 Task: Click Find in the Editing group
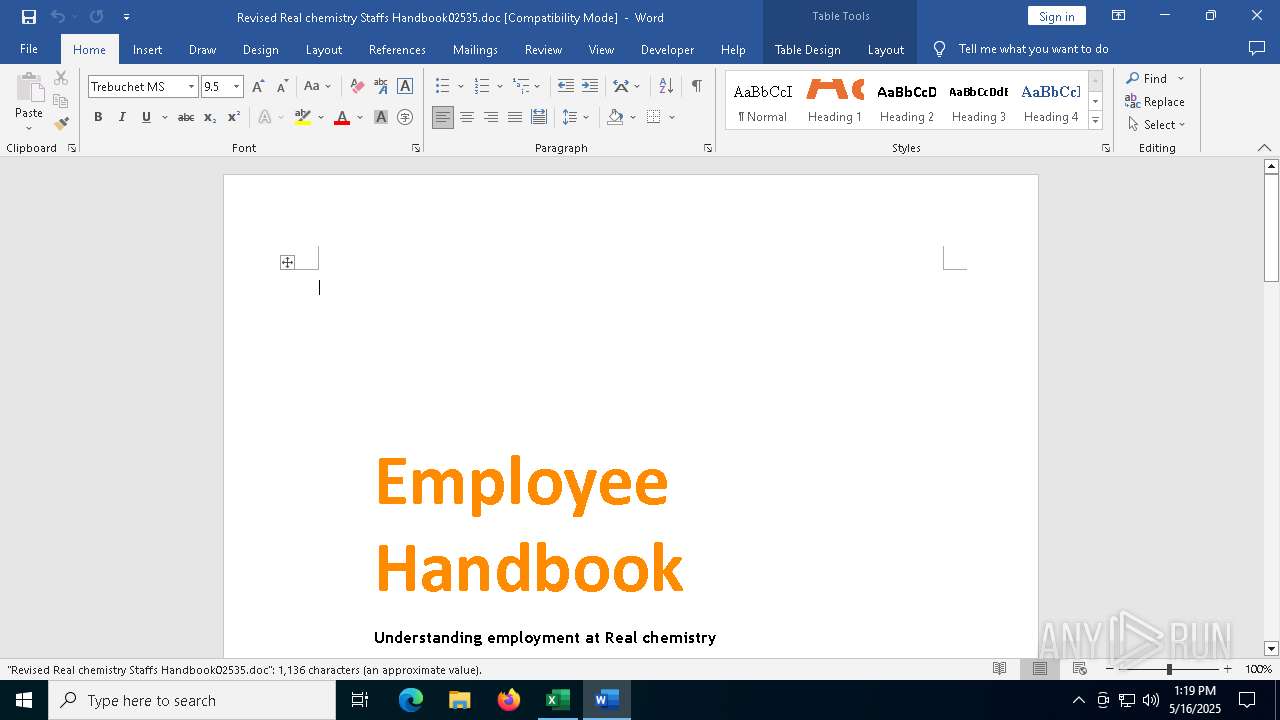[1146, 78]
